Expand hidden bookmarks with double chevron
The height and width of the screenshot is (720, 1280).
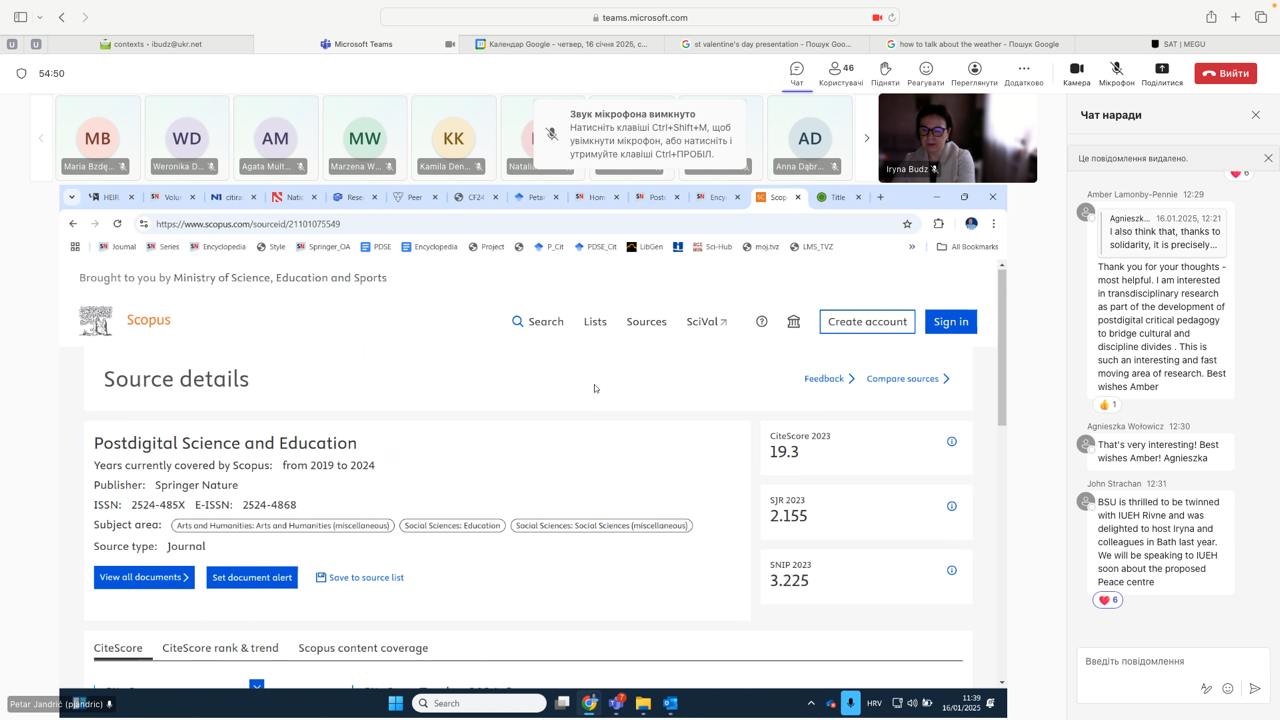click(x=912, y=246)
